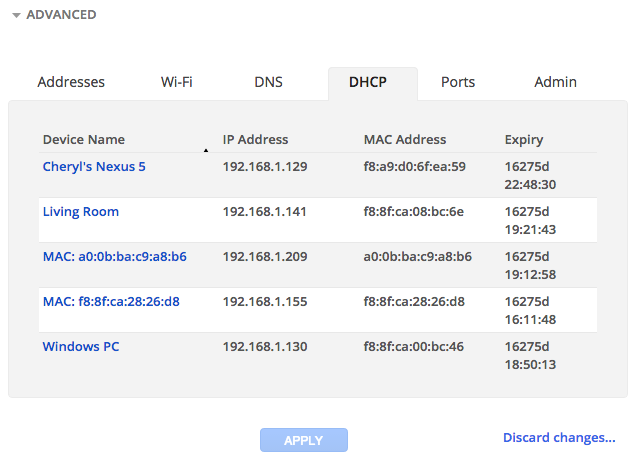
Task: Open the Wi-Fi tab
Action: [x=177, y=82]
